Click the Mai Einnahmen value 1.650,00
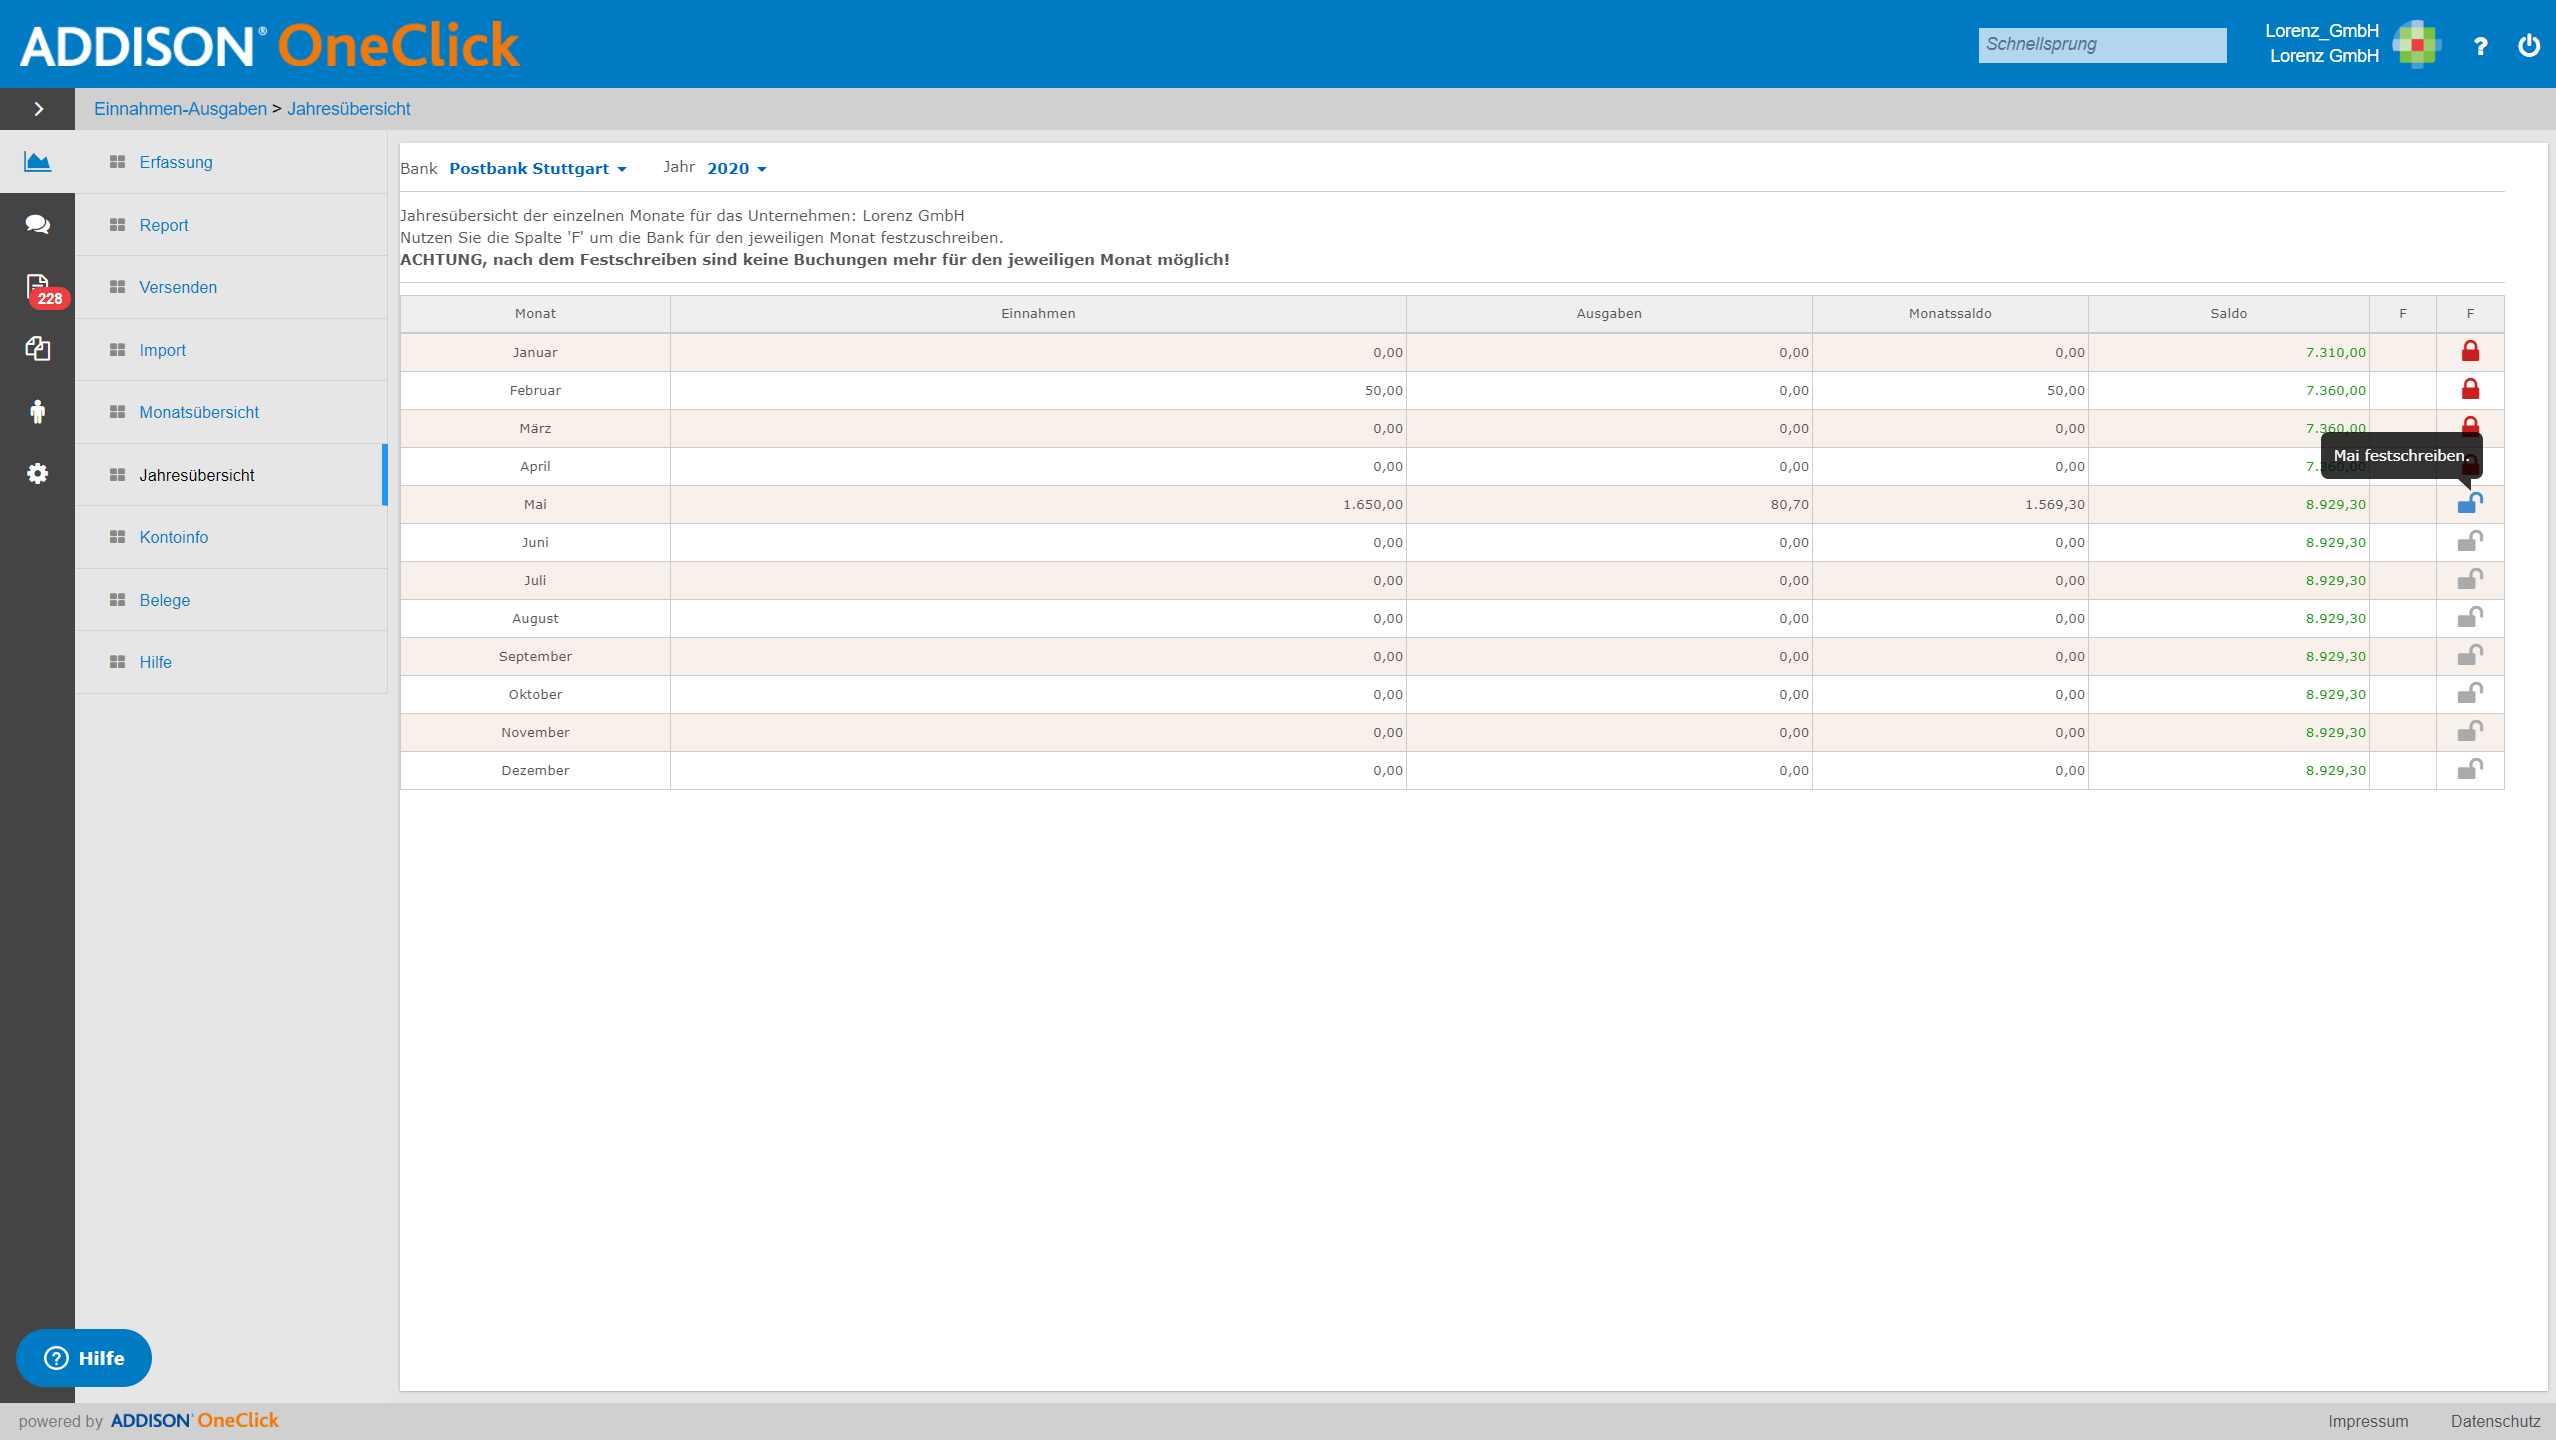 tap(1372, 504)
